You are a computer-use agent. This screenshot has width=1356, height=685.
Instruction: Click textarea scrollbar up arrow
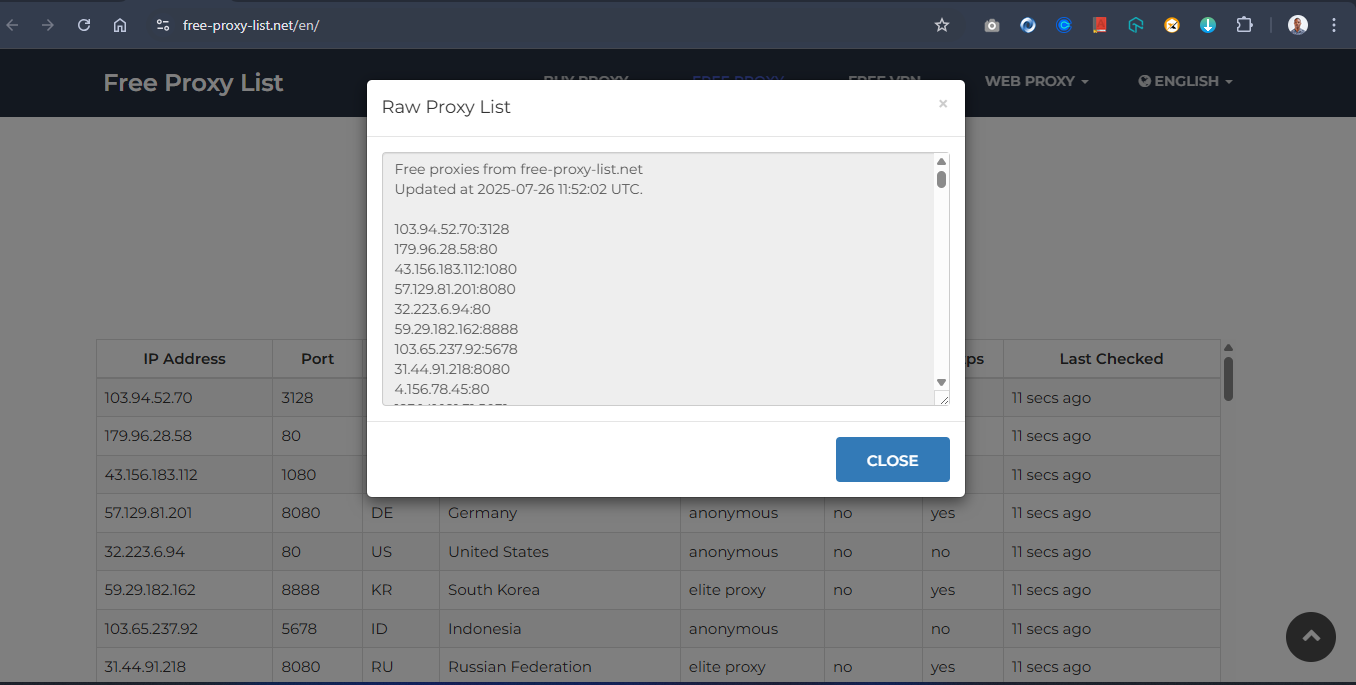point(941,161)
